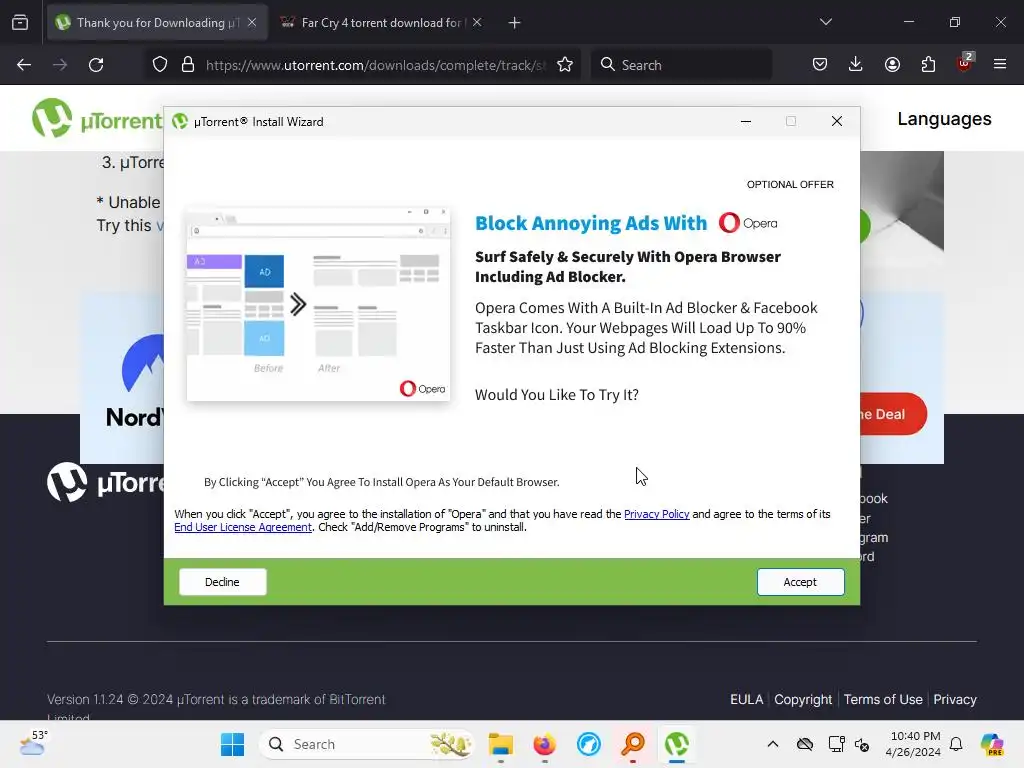Select the Thank you for Downloading tab
The height and width of the screenshot is (768, 1024).
pyautogui.click(x=157, y=23)
